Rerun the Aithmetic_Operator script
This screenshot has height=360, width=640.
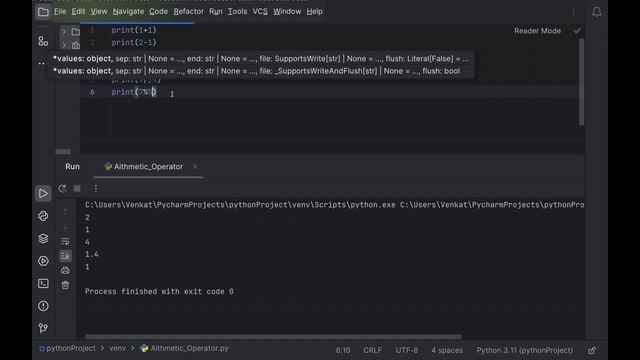click(x=62, y=189)
